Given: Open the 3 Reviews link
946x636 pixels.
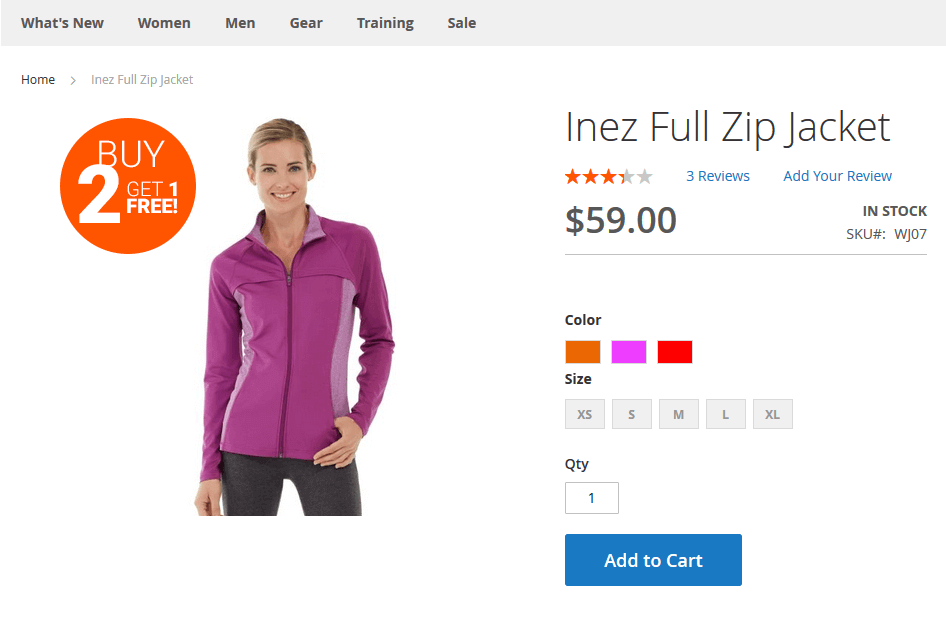Looking at the screenshot, I should pos(718,176).
